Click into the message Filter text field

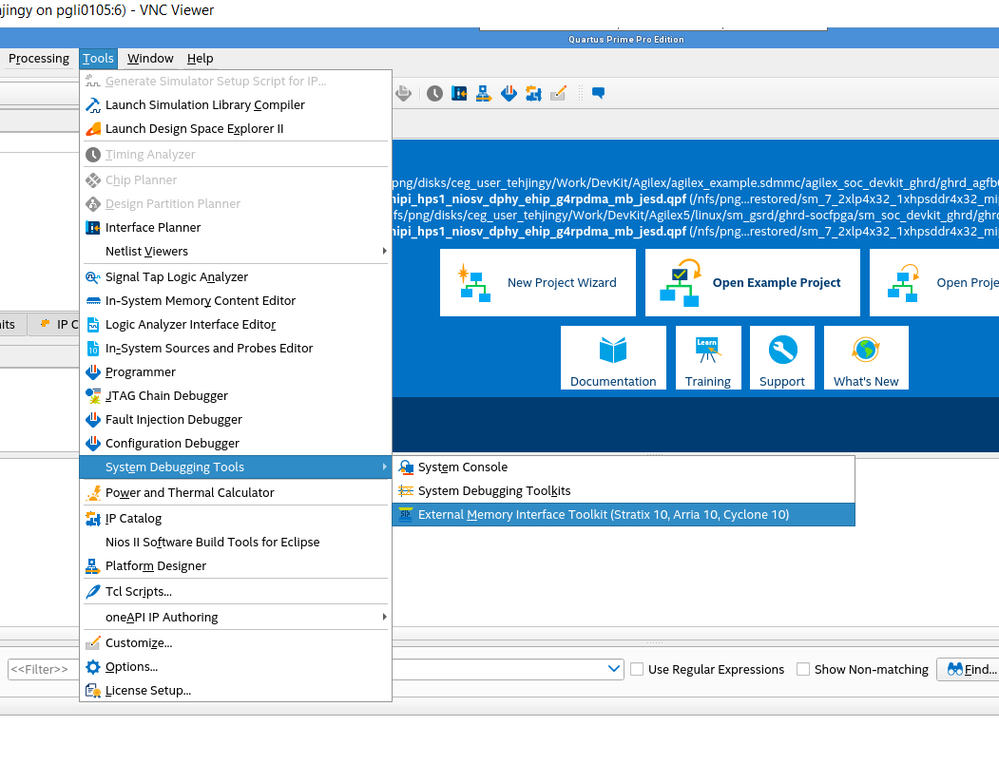(40, 669)
